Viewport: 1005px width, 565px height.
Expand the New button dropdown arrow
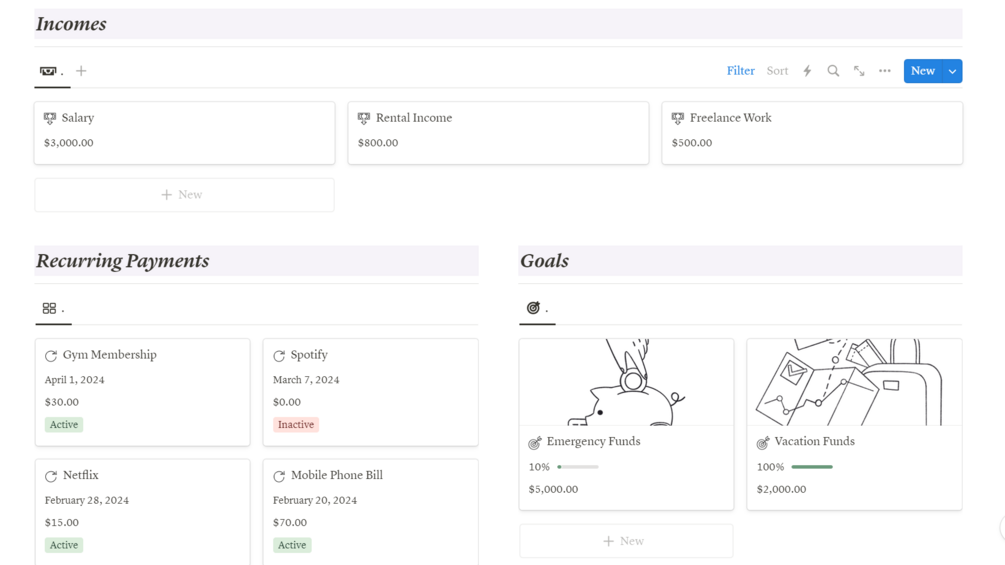[952, 71]
